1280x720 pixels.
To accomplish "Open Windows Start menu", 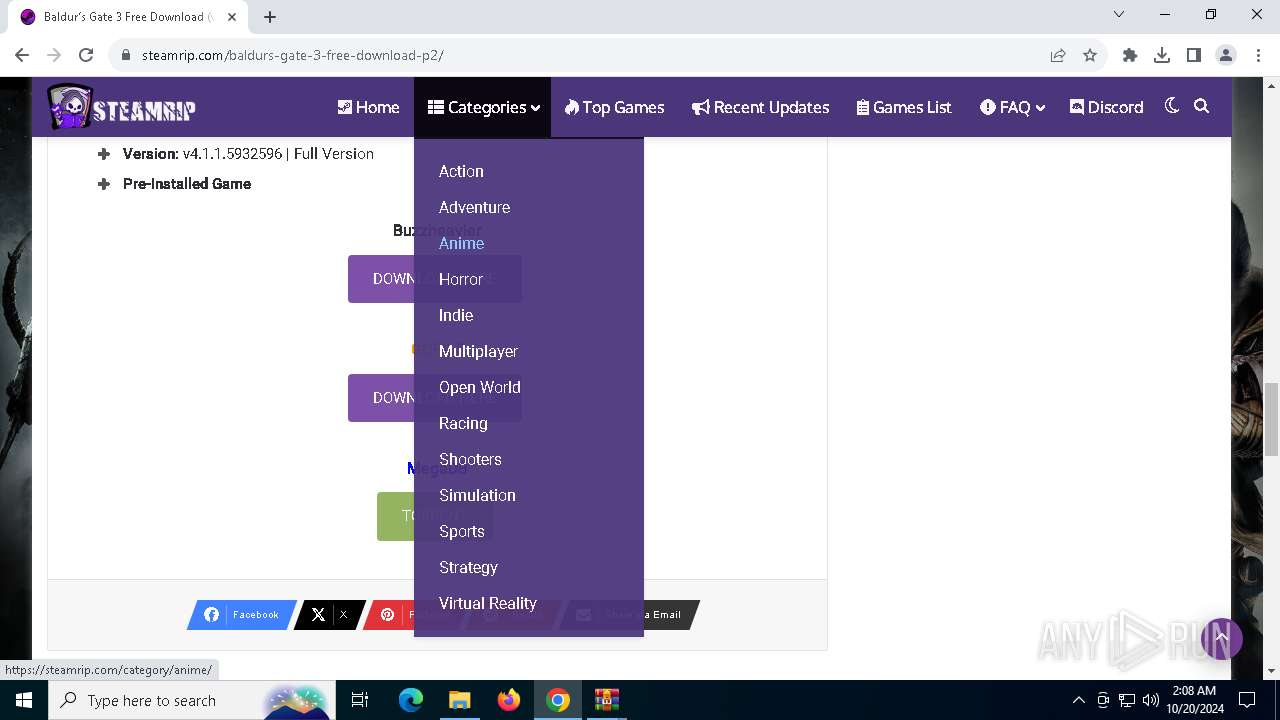I will point(24,700).
